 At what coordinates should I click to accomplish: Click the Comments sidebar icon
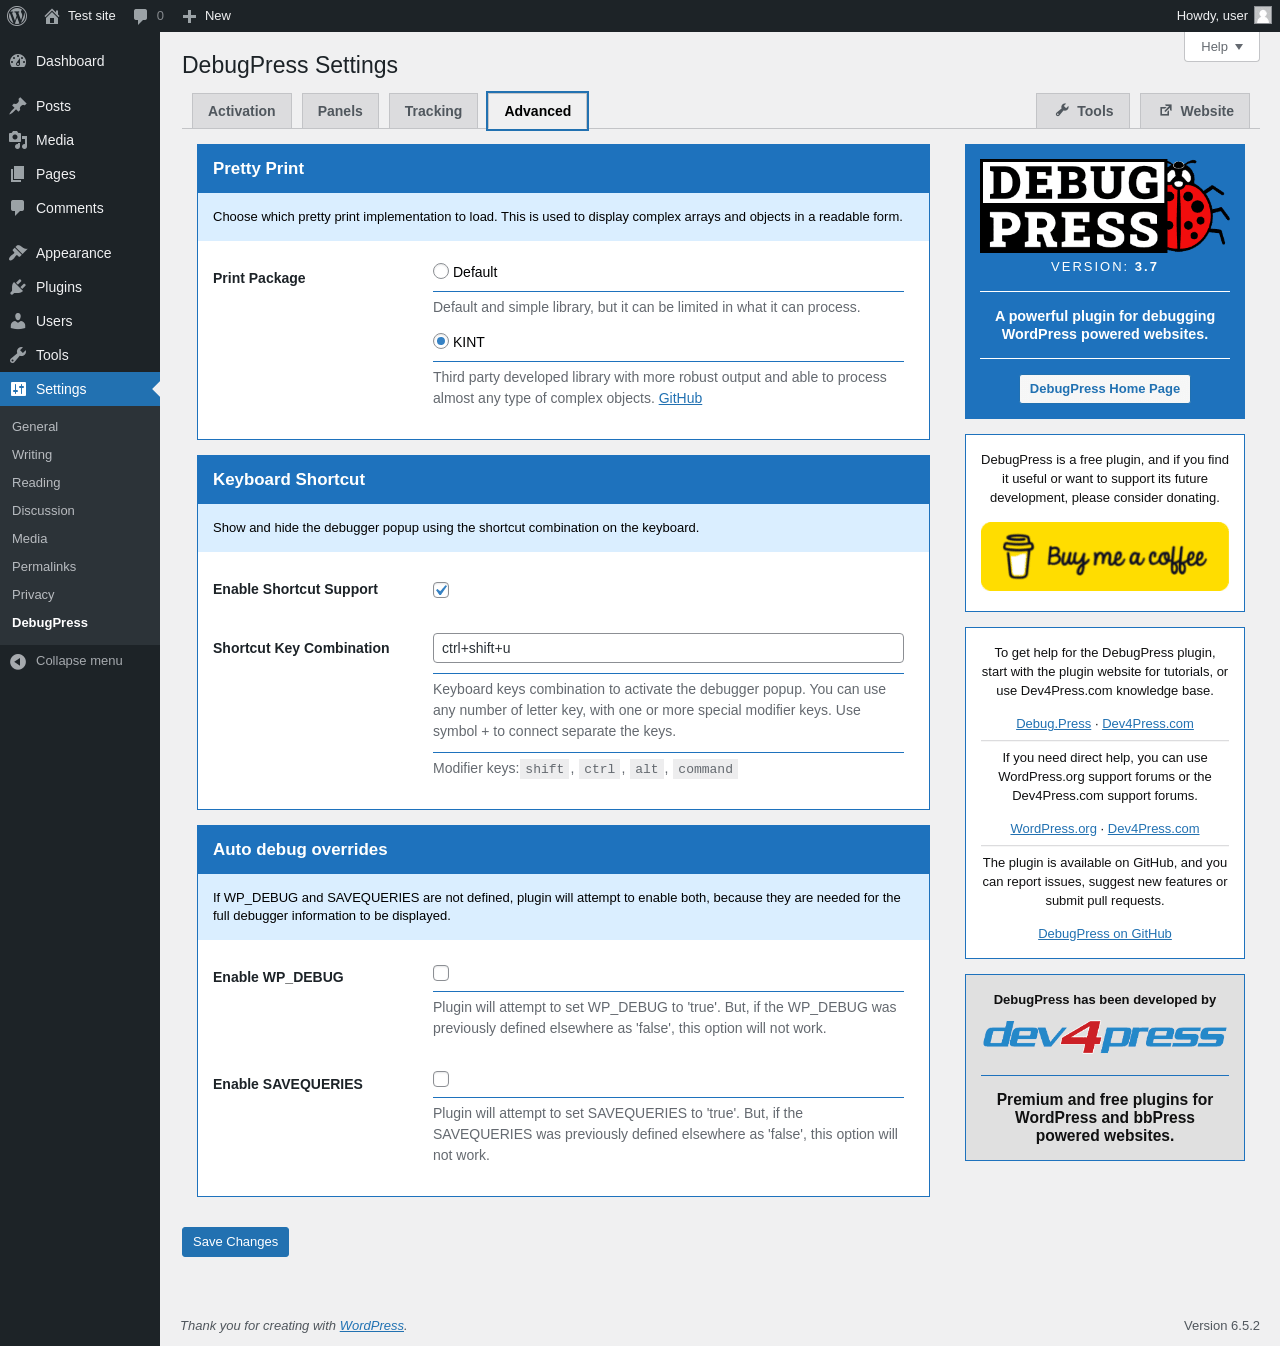coord(18,208)
